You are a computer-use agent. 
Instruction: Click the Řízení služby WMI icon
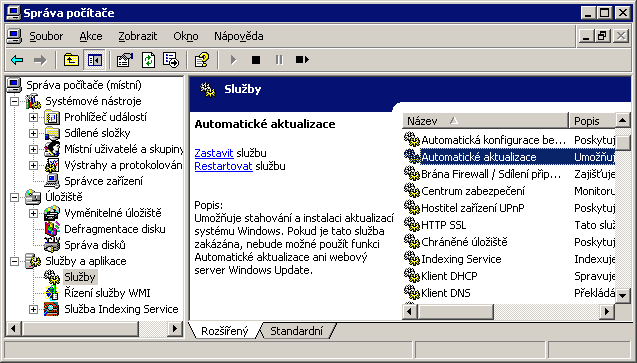click(x=52, y=293)
